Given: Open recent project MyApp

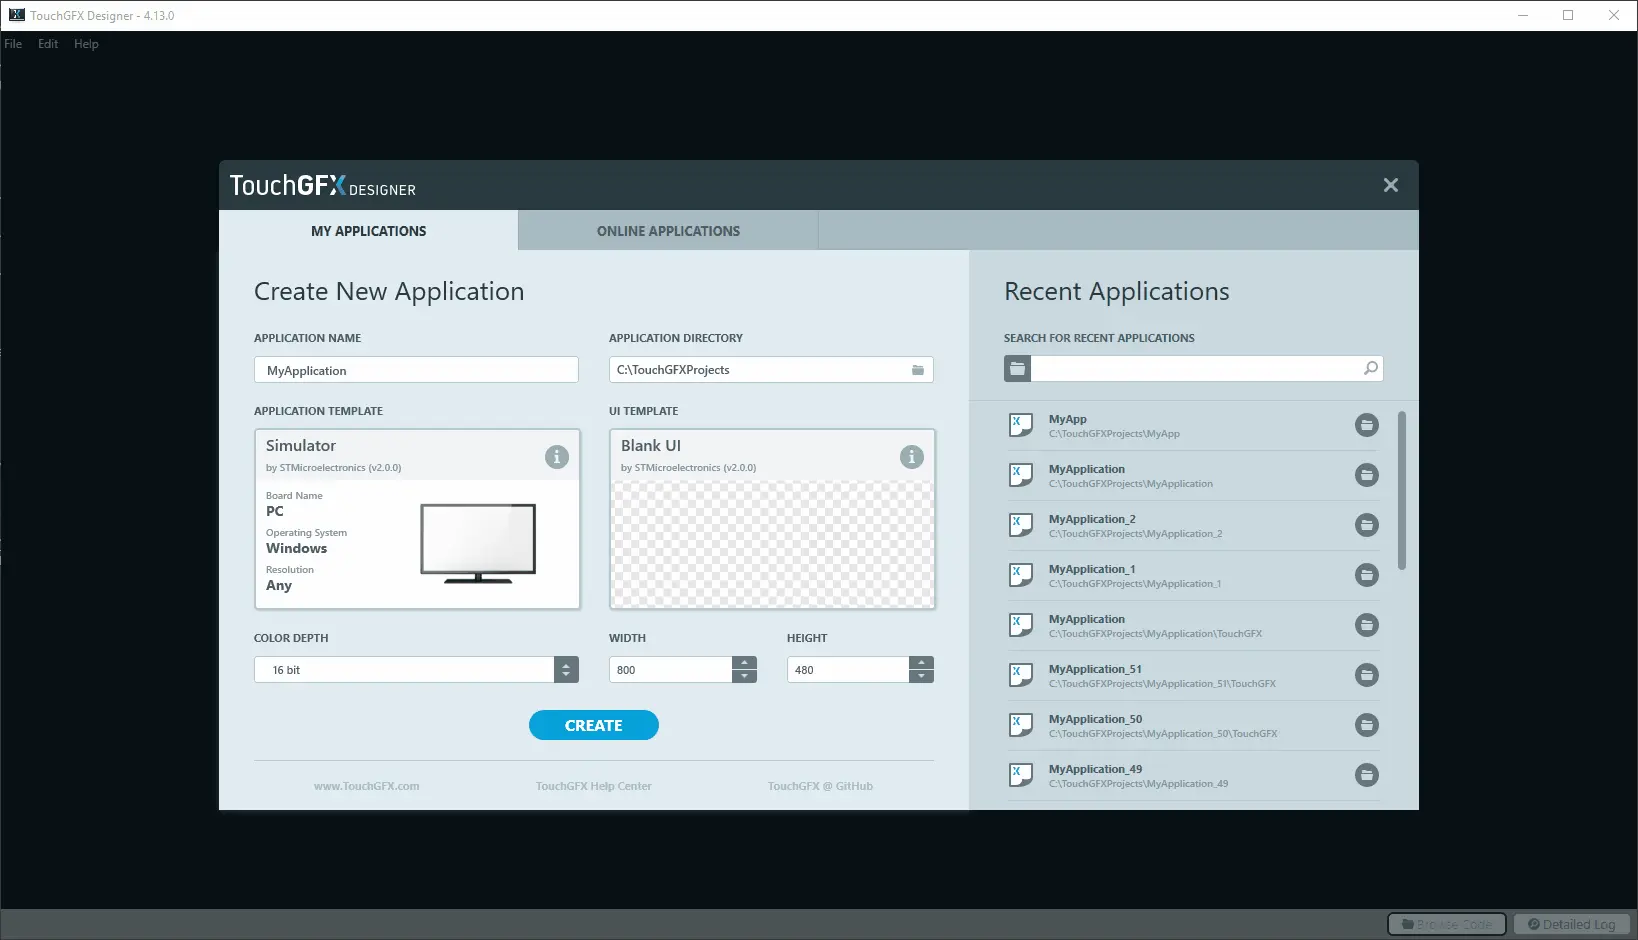Looking at the screenshot, I should (x=1193, y=425).
